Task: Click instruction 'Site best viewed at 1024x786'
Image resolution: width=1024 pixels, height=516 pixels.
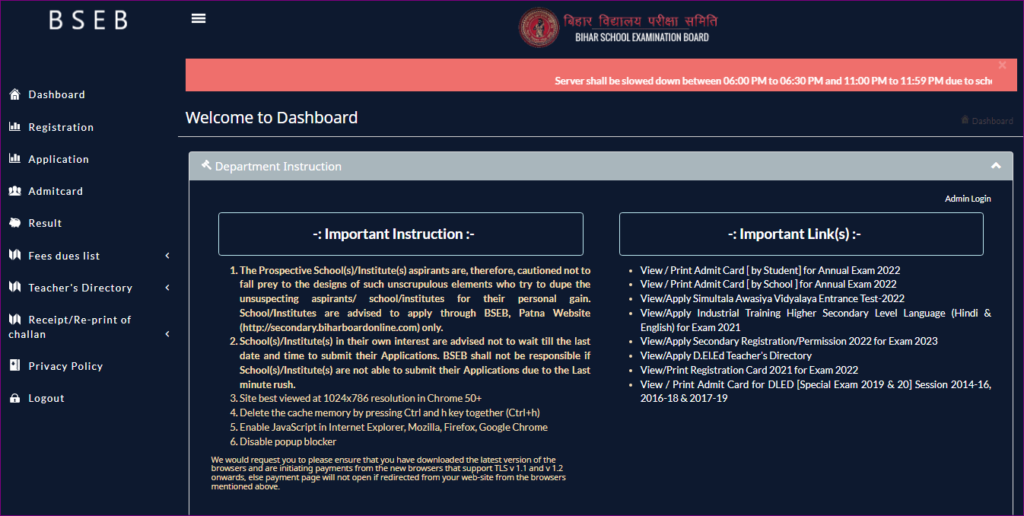Action: (360, 398)
